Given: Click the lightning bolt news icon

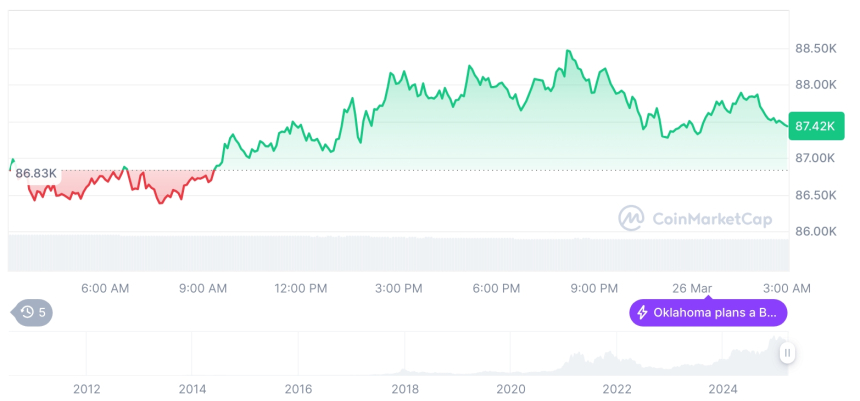Looking at the screenshot, I should [x=642, y=313].
